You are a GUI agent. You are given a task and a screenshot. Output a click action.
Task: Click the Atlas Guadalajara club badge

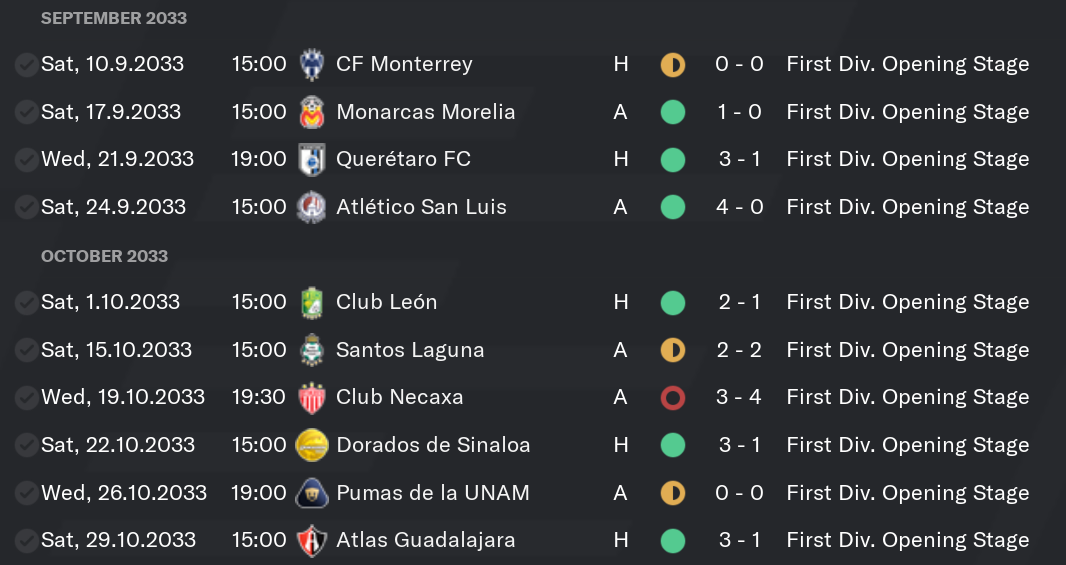pos(312,541)
